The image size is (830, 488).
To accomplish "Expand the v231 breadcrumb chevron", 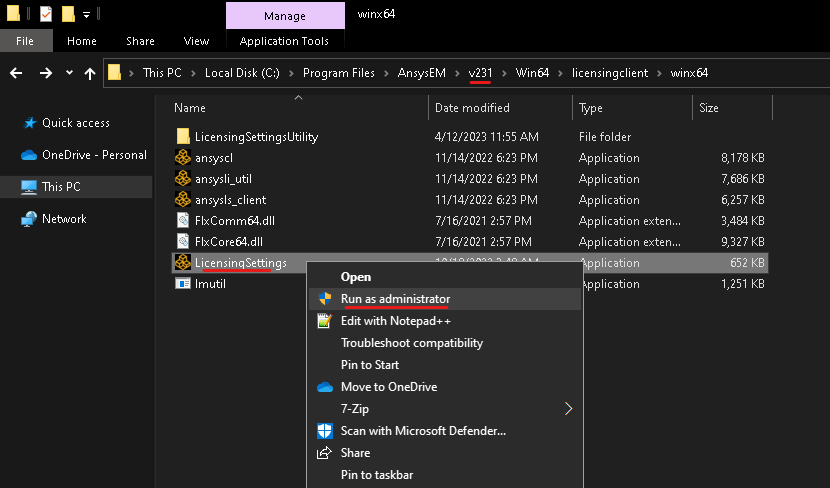I will click(x=504, y=73).
